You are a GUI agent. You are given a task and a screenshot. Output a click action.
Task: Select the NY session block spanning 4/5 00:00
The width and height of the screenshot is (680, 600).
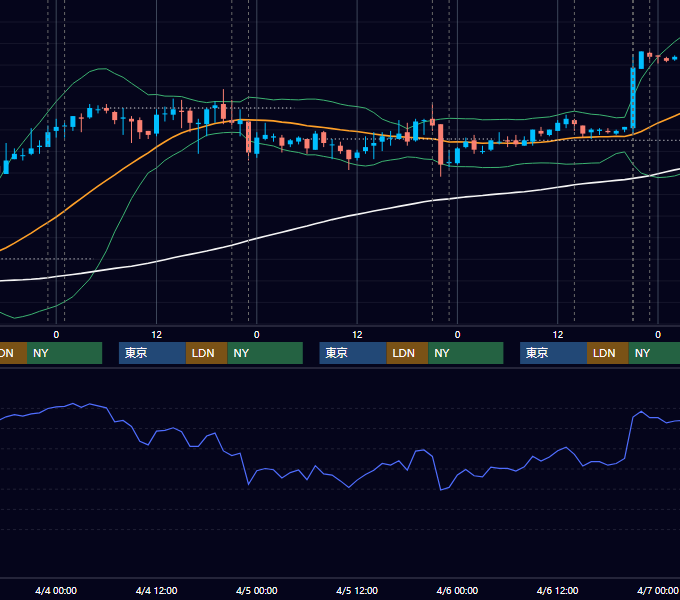(265, 353)
